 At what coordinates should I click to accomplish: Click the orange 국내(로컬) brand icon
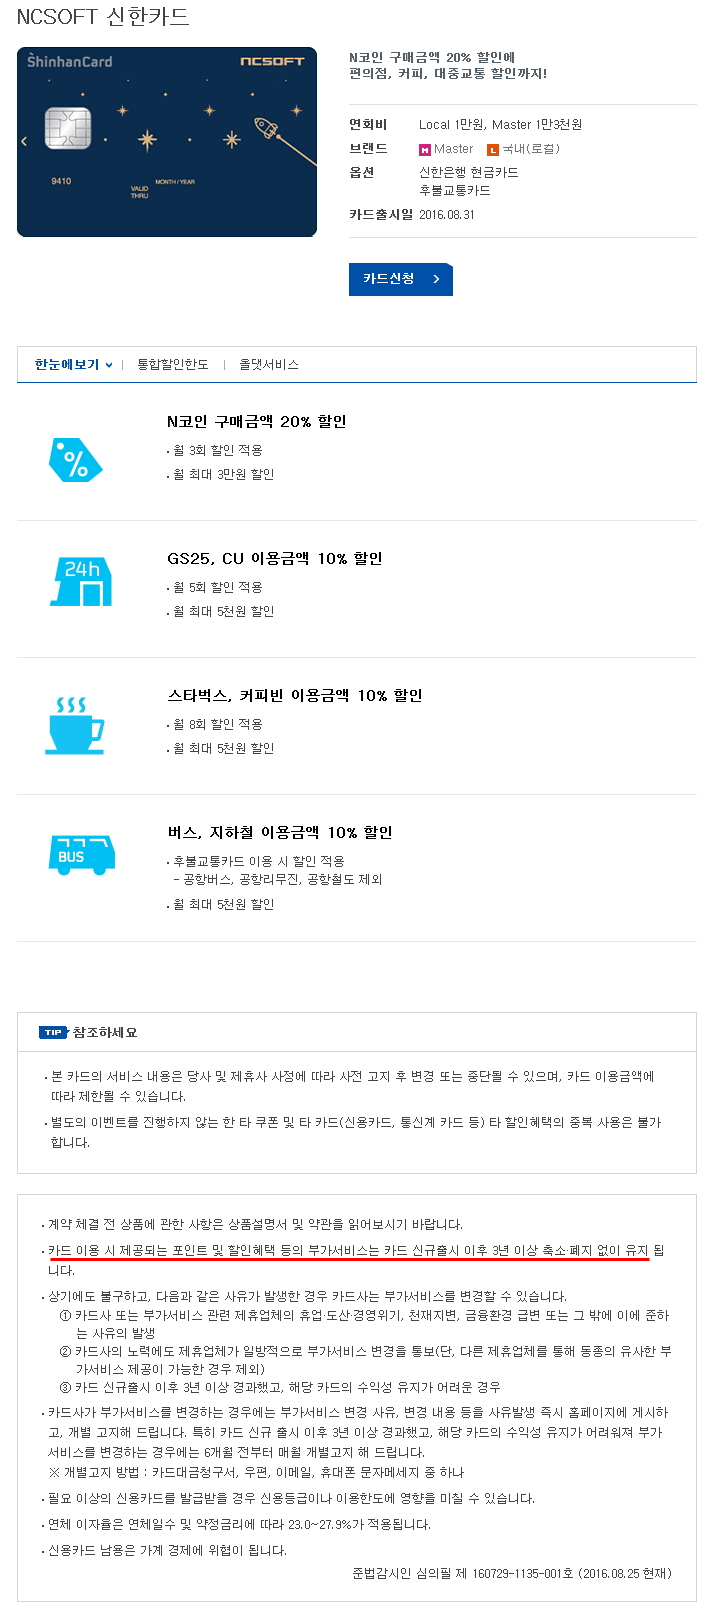pyautogui.click(x=492, y=149)
